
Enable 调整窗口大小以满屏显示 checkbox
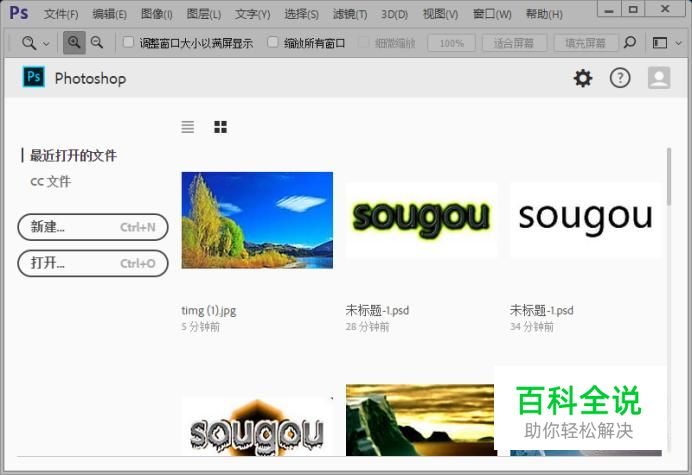pos(128,42)
